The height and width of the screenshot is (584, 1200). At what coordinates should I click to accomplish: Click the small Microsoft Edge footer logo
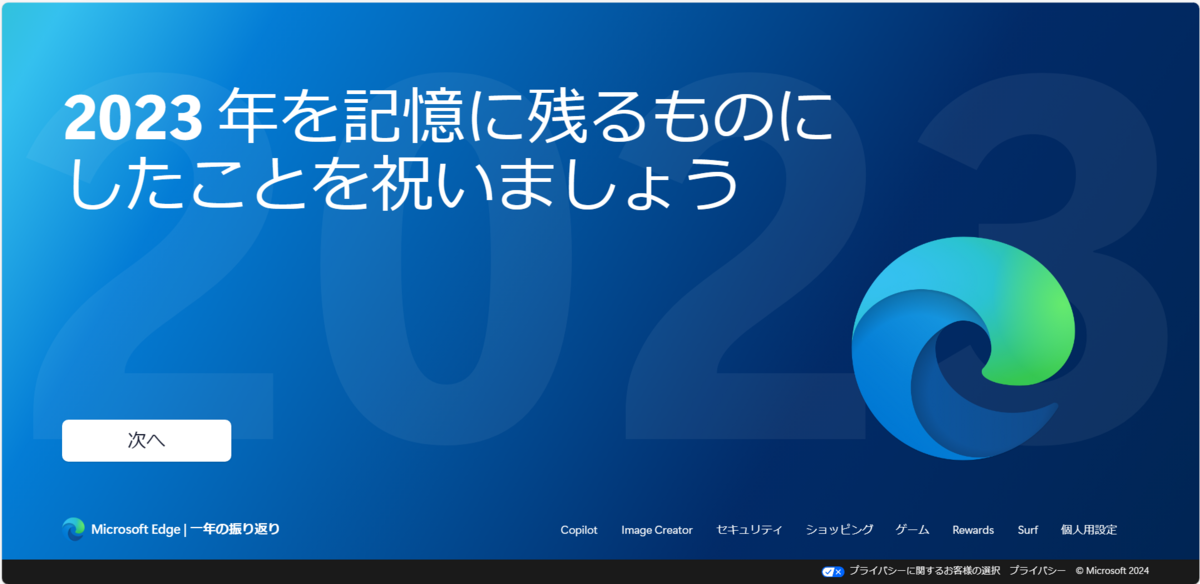tap(73, 529)
